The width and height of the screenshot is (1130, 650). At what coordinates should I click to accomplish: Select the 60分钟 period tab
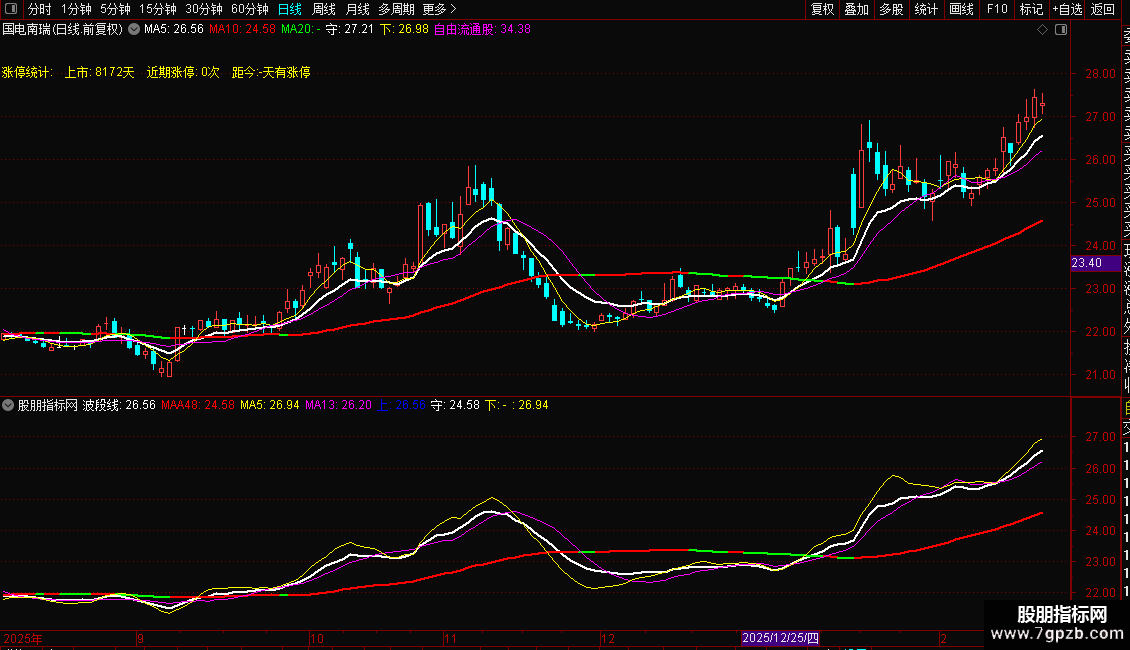[x=249, y=9]
